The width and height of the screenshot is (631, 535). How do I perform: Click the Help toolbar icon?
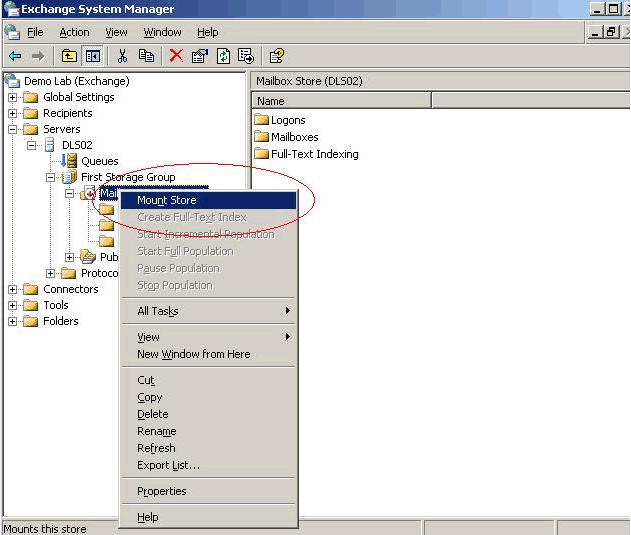[276, 56]
